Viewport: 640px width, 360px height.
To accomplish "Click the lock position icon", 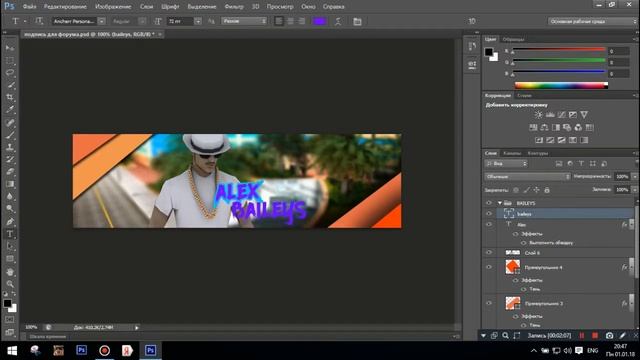I will click(x=536, y=190).
